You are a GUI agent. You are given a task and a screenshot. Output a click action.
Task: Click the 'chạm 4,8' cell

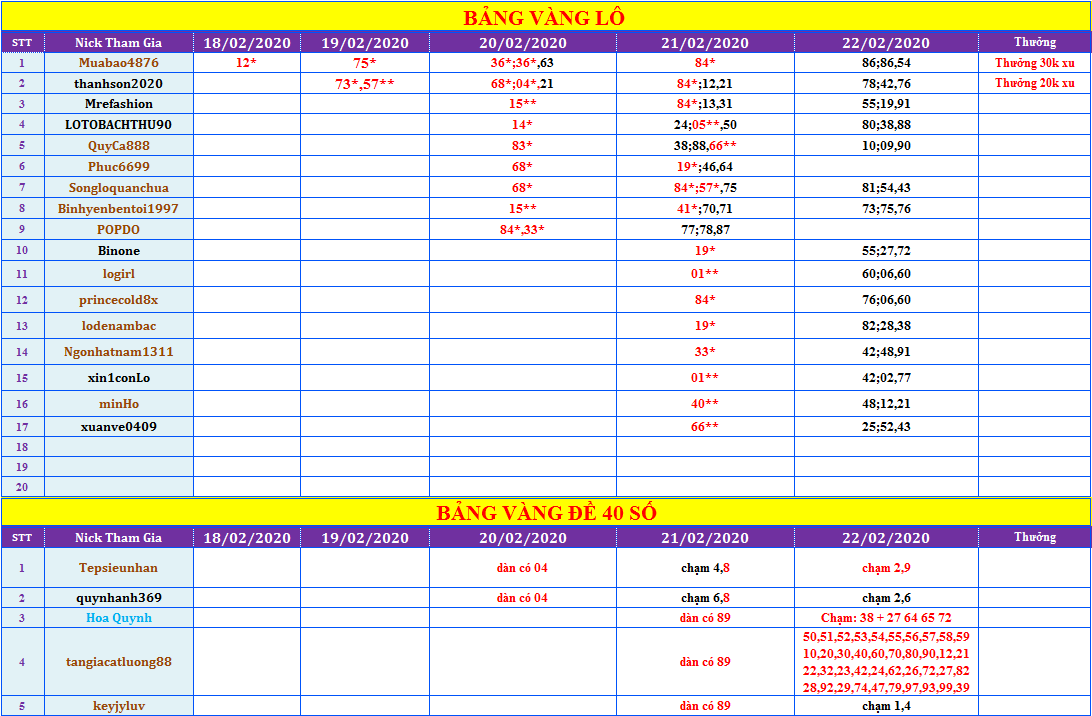[705, 568]
